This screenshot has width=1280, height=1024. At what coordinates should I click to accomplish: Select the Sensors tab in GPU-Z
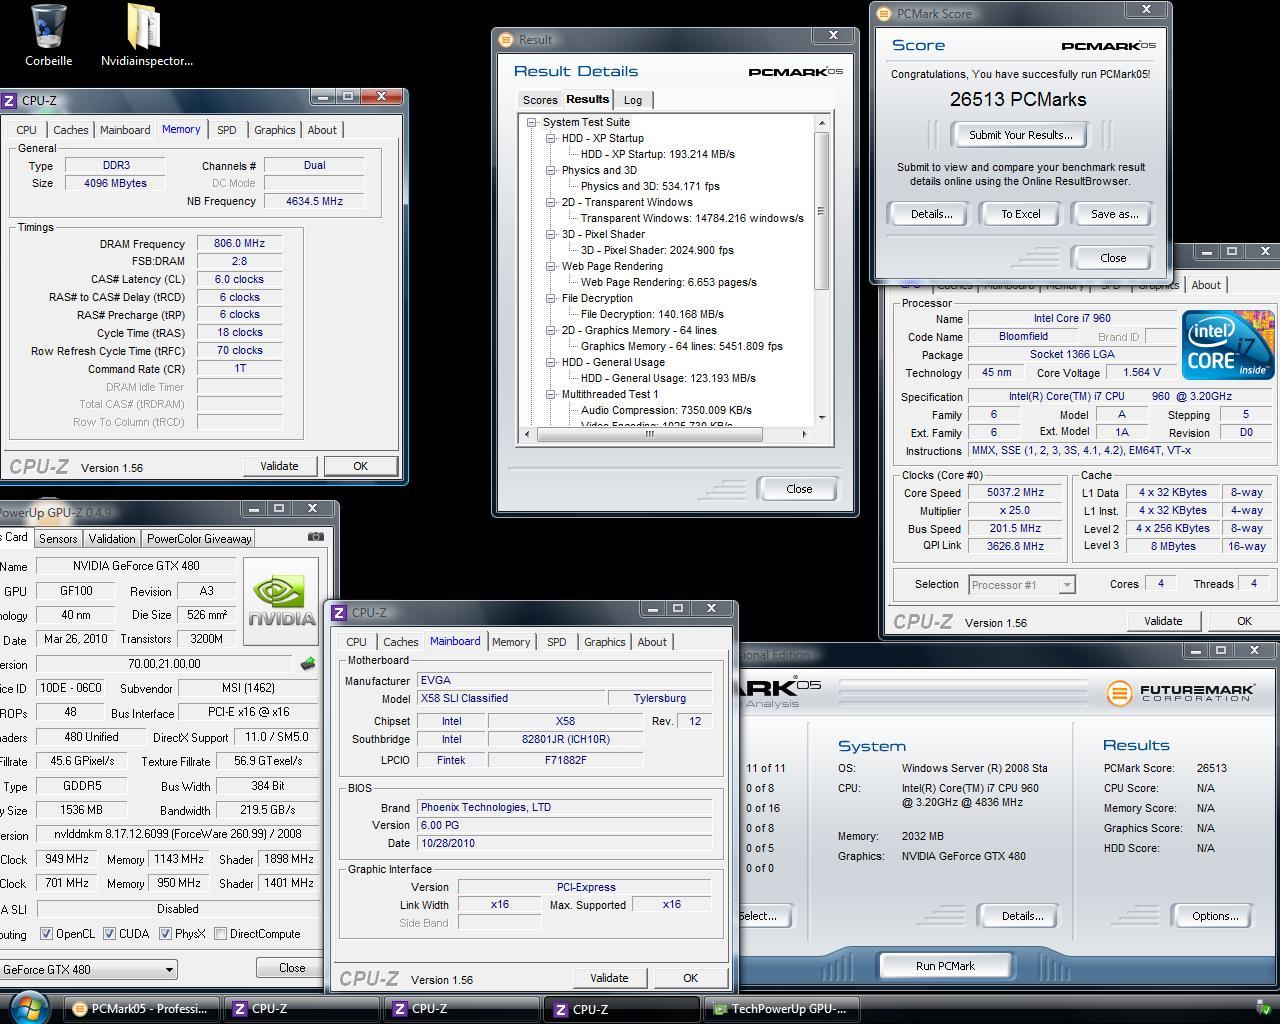(58, 539)
